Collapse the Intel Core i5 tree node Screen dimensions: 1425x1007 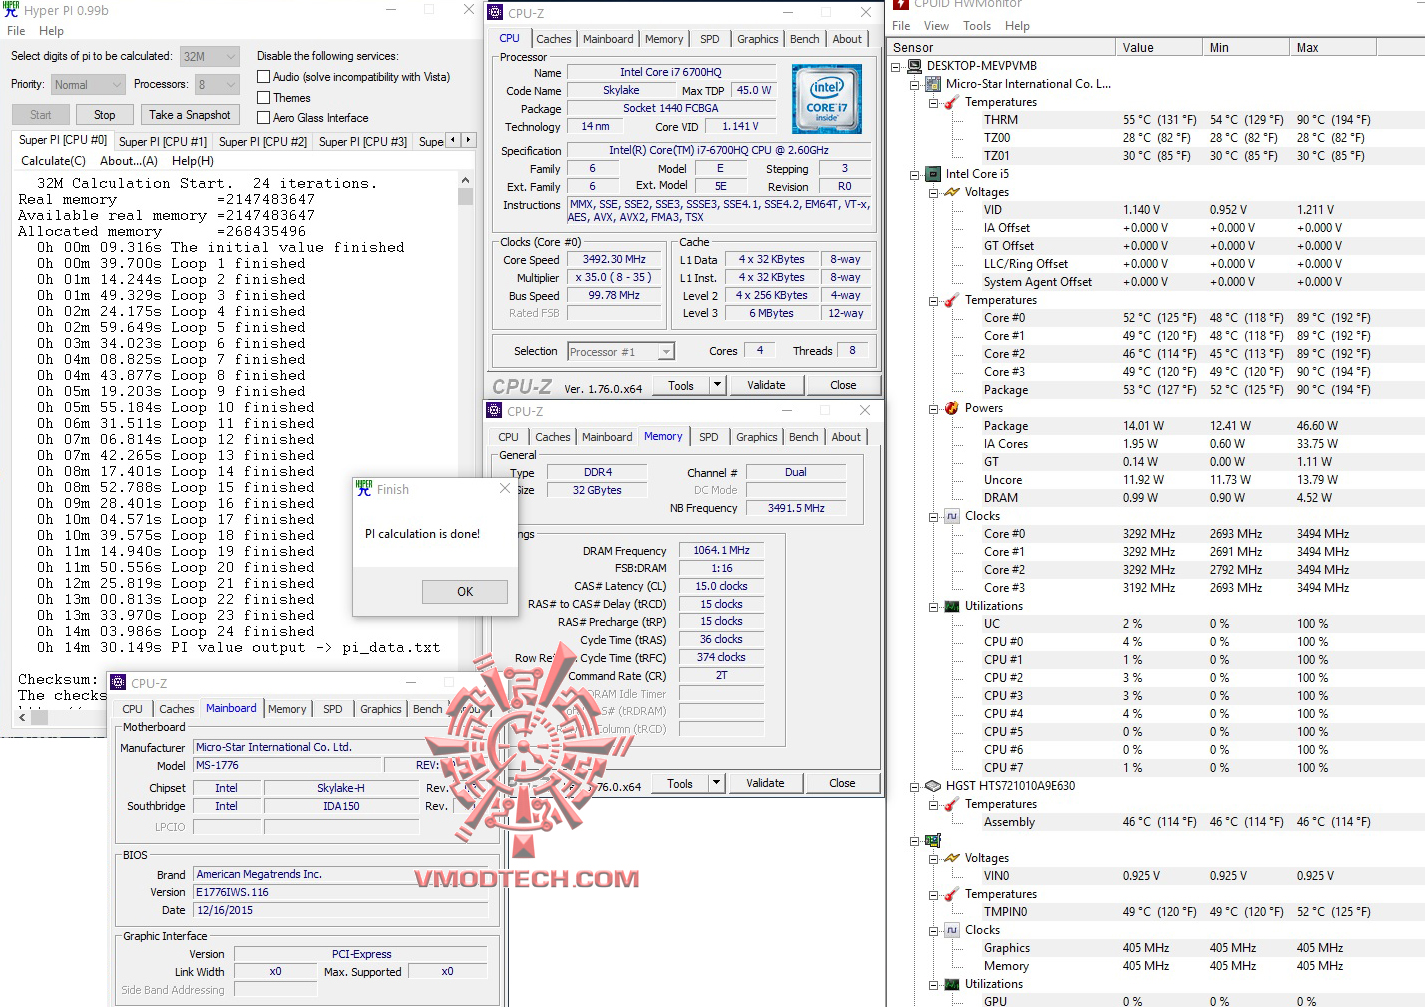pyautogui.click(x=914, y=175)
